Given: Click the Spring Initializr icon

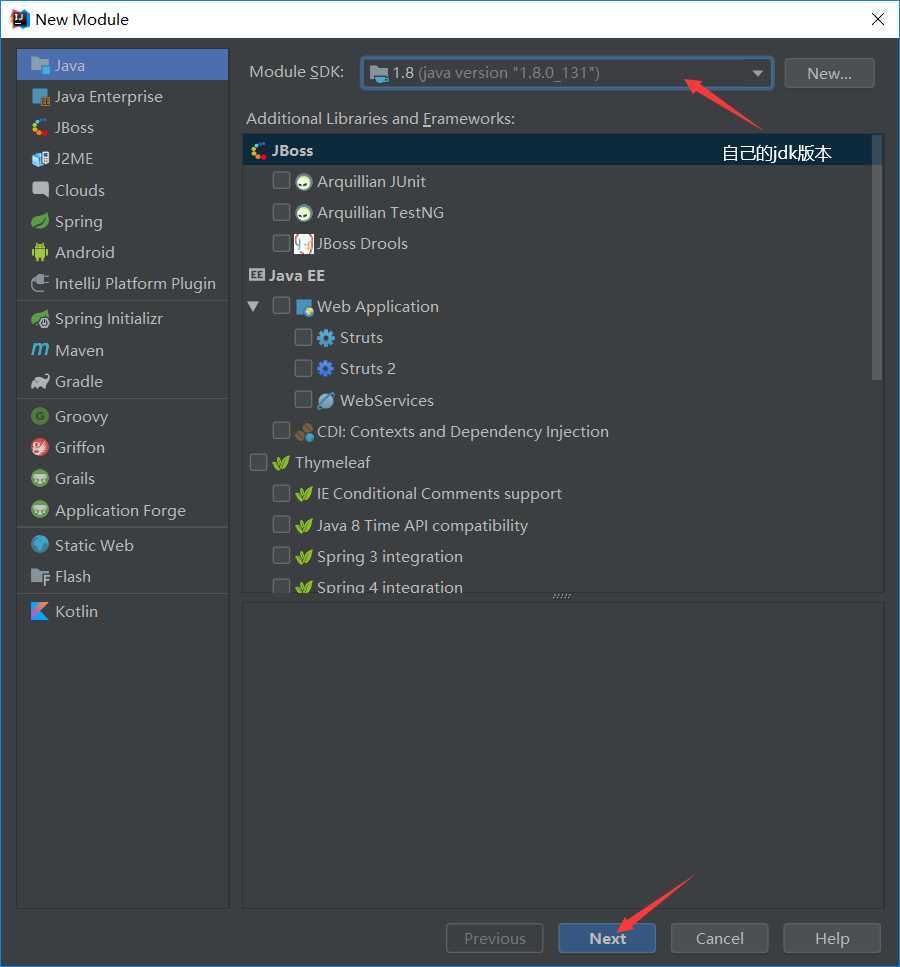Looking at the screenshot, I should pyautogui.click(x=40, y=319).
